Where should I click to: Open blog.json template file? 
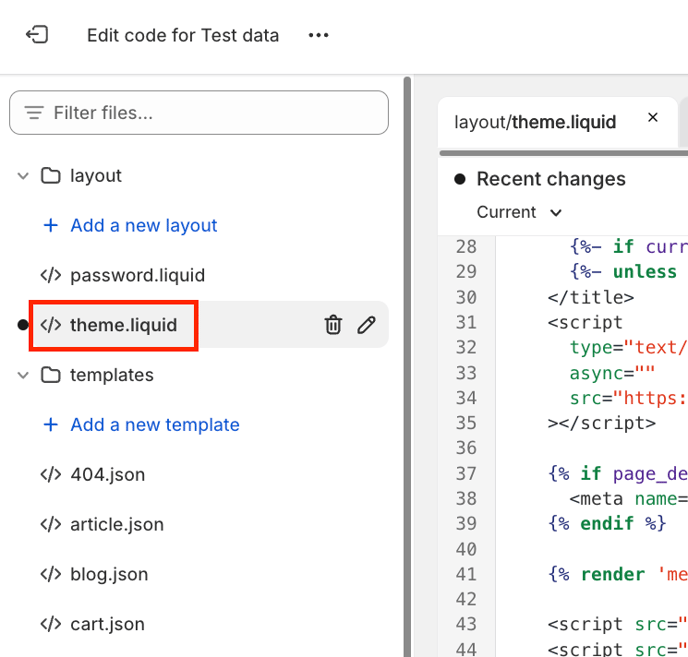pyautogui.click(x=109, y=574)
